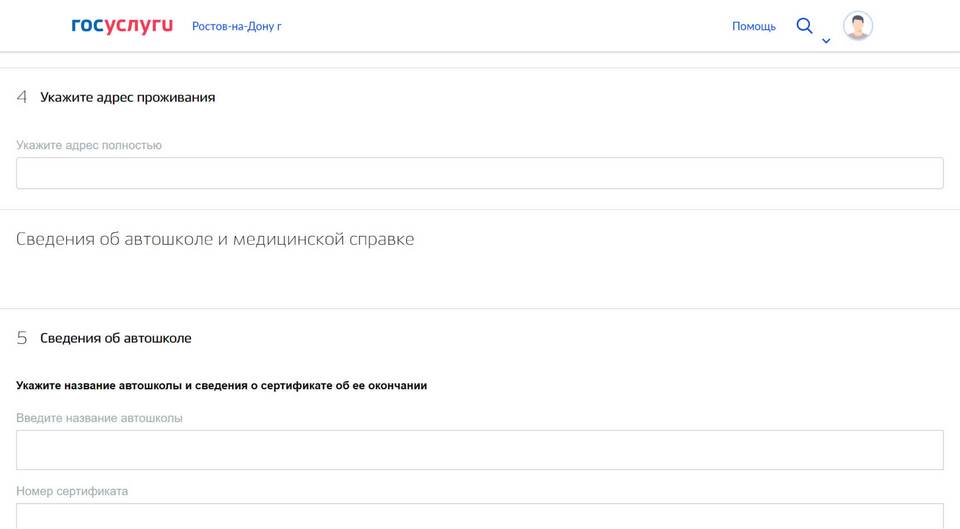
Task: Change location via Ростов-на-Дону г link
Action: 237,26
